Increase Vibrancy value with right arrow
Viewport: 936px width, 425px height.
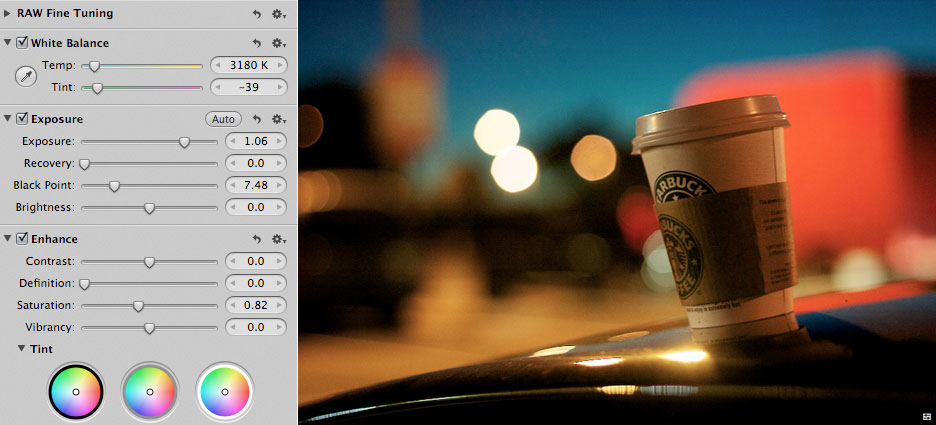pos(279,327)
